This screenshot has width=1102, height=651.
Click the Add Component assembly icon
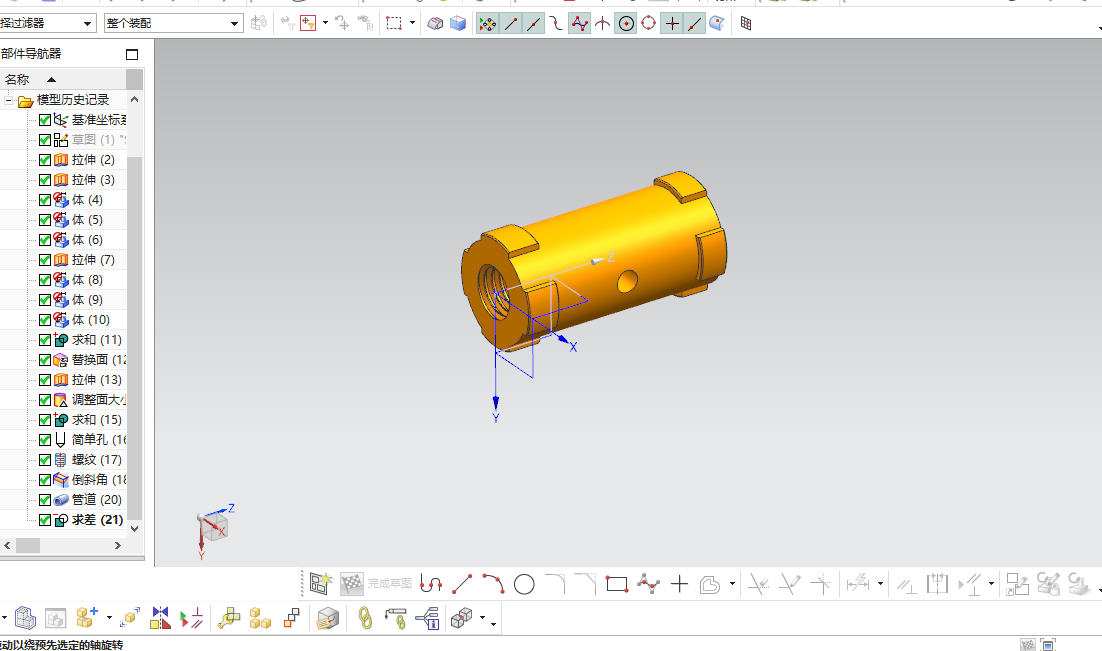tap(86, 618)
